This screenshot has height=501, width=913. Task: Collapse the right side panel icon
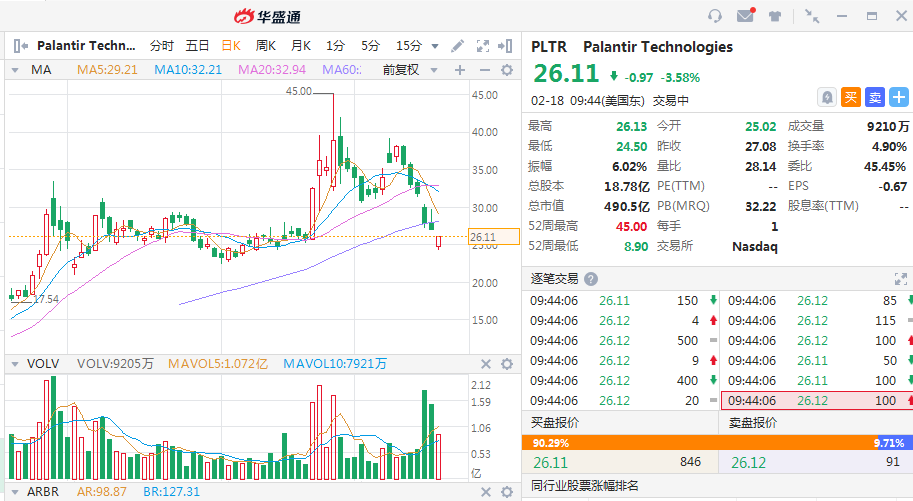pyautogui.click(x=505, y=45)
